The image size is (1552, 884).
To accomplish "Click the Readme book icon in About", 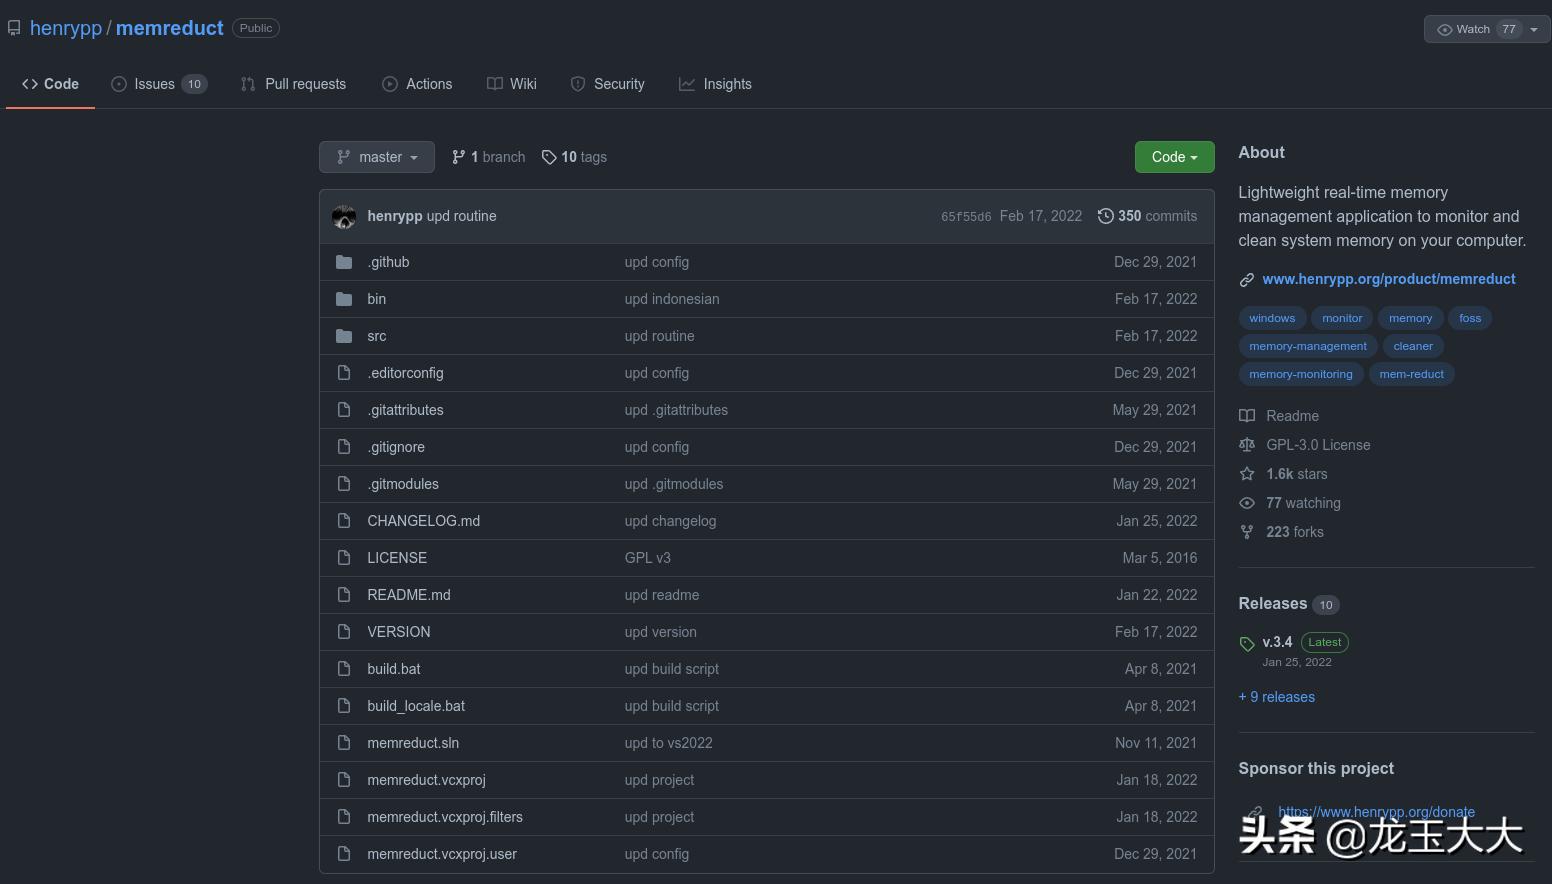I will [x=1247, y=416].
